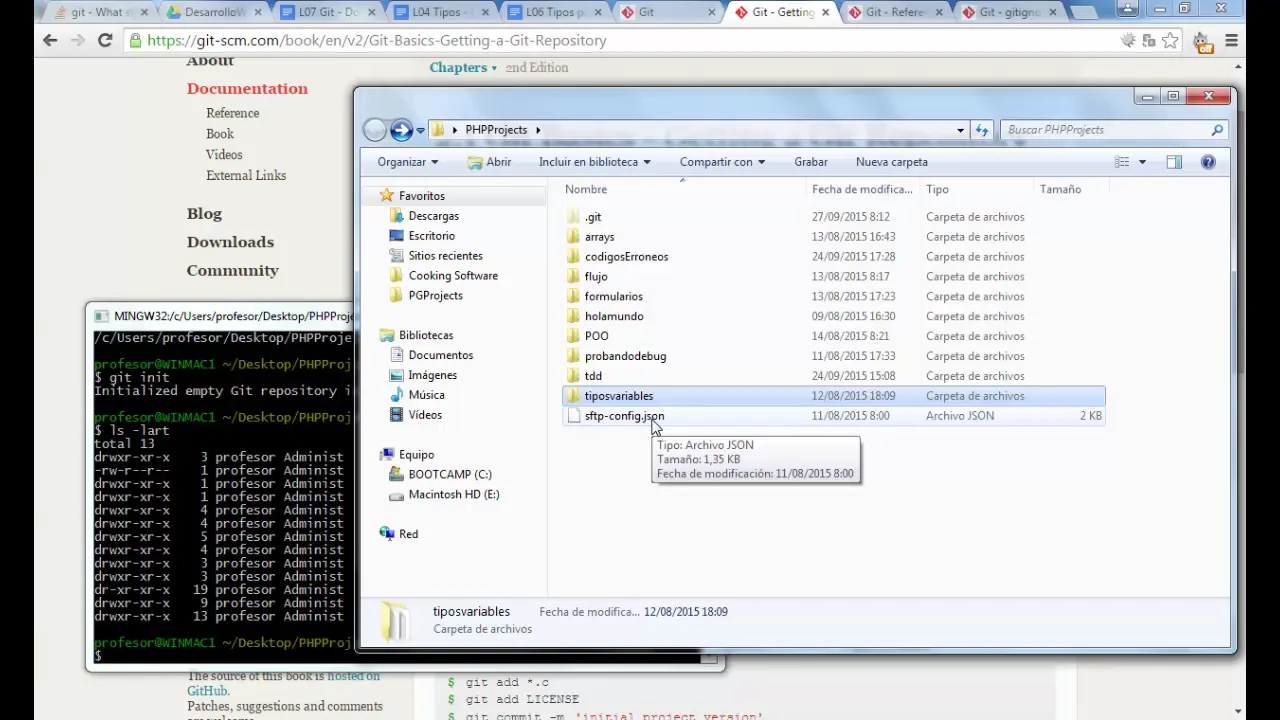The width and height of the screenshot is (1280, 720).
Task: Open the Chrome hamburger menu
Action: pos(1231,41)
